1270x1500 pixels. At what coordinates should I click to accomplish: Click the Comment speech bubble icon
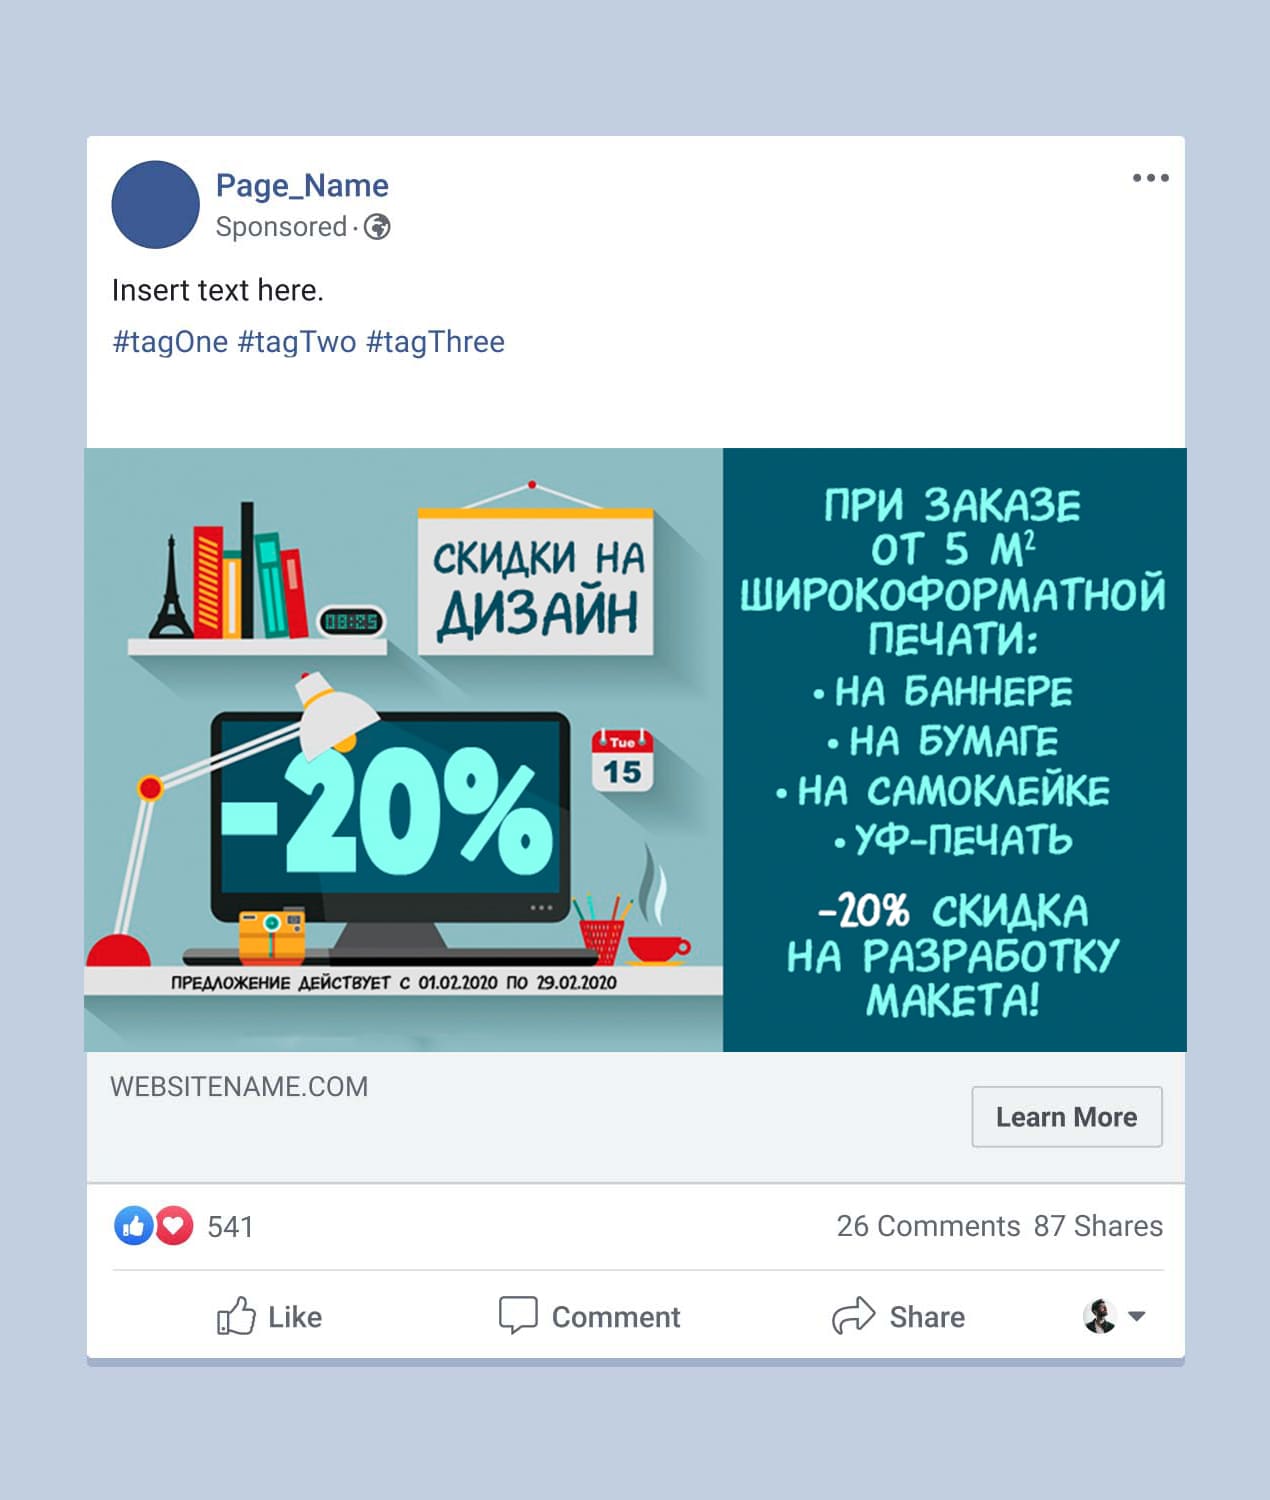click(518, 1316)
